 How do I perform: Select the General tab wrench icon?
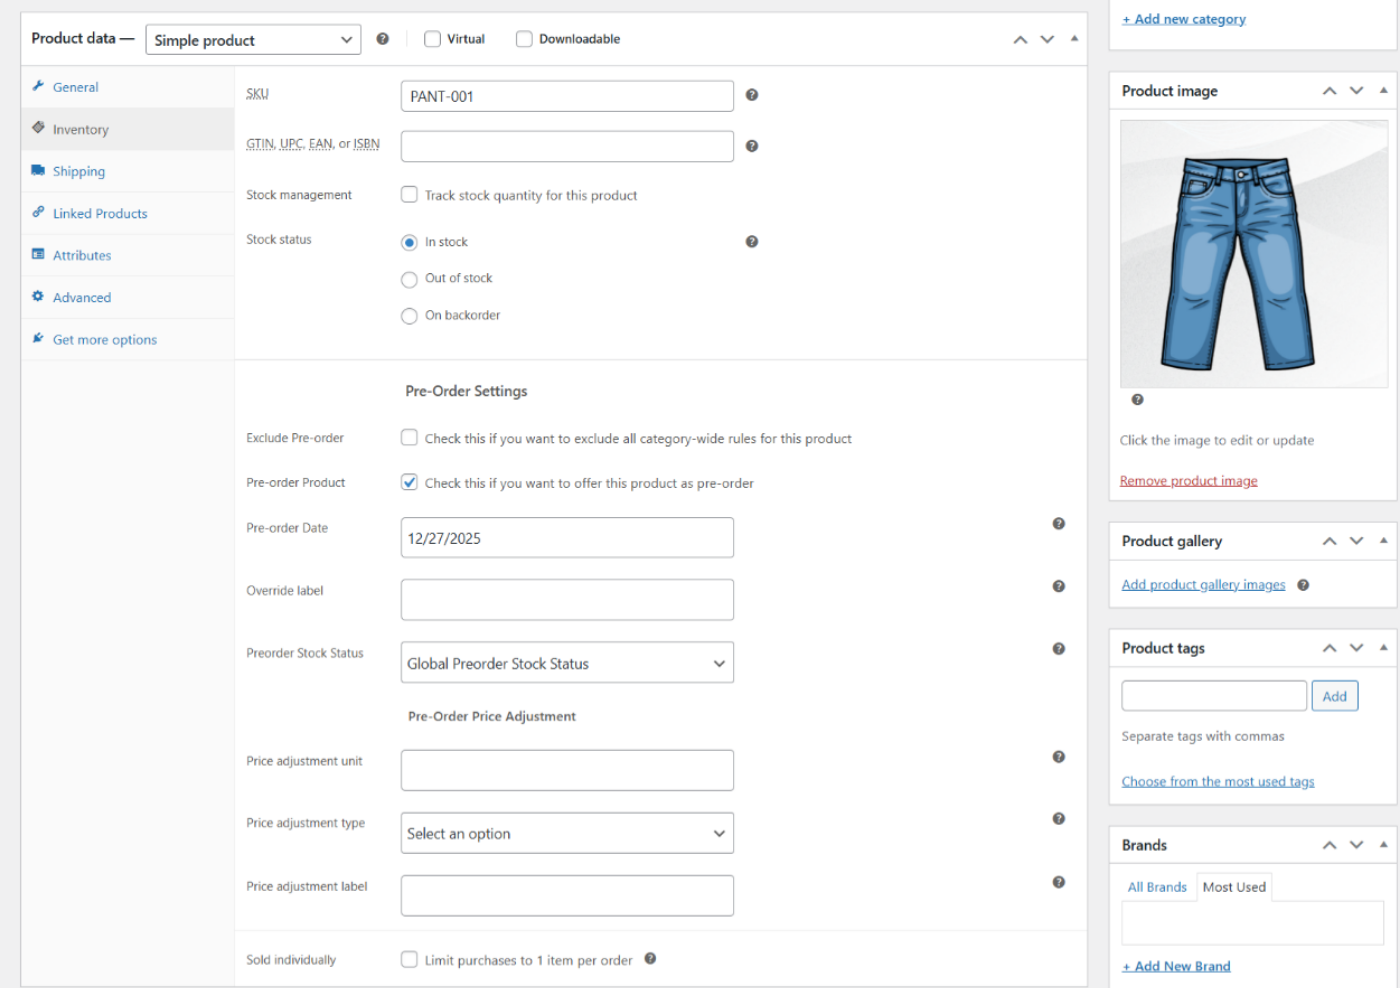coord(37,87)
